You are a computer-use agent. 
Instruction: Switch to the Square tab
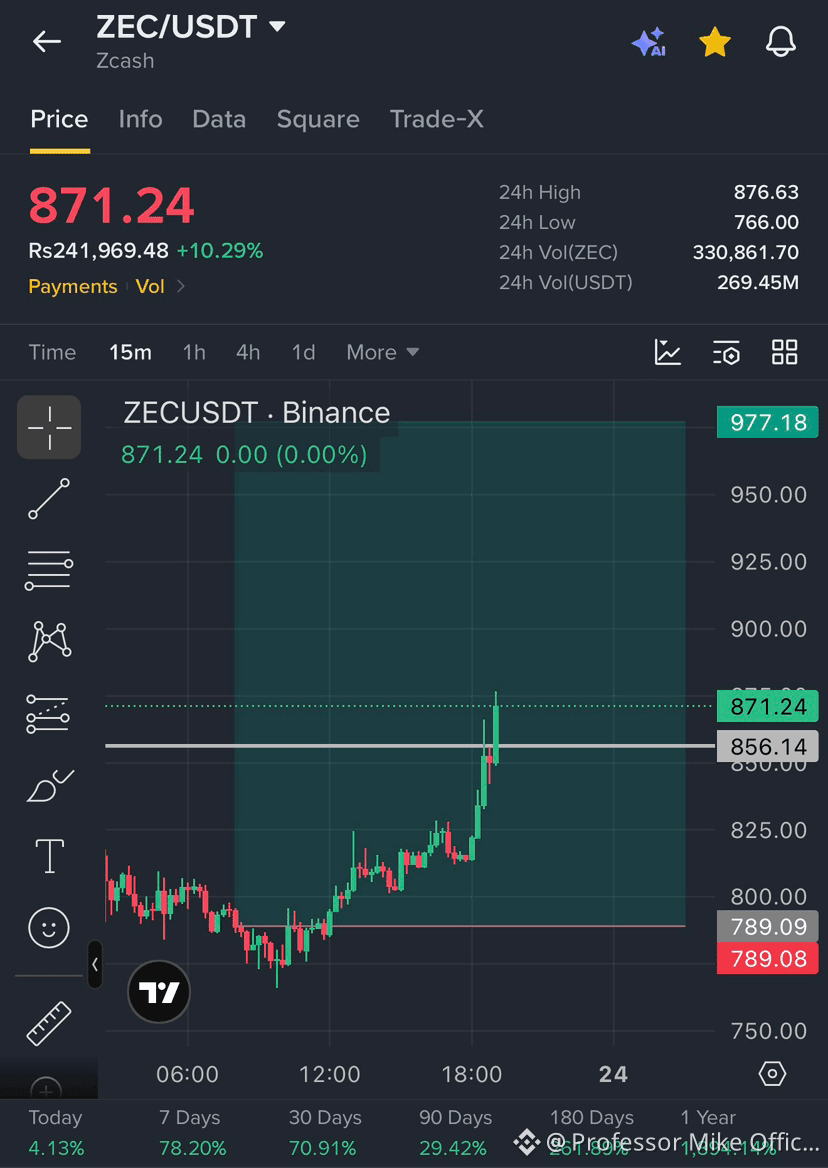tap(318, 119)
